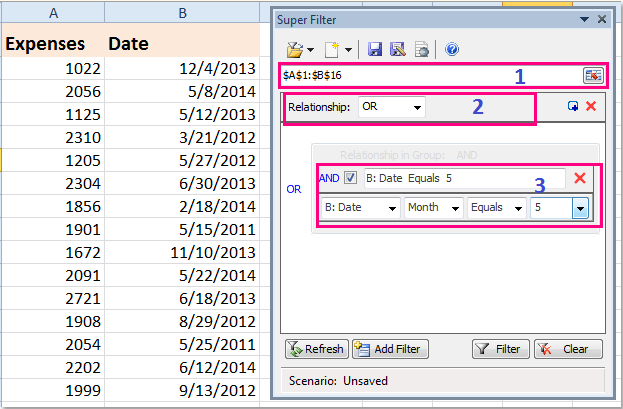Select cell with expense 2054
Image resolution: width=623 pixels, height=409 pixels.
point(53,345)
